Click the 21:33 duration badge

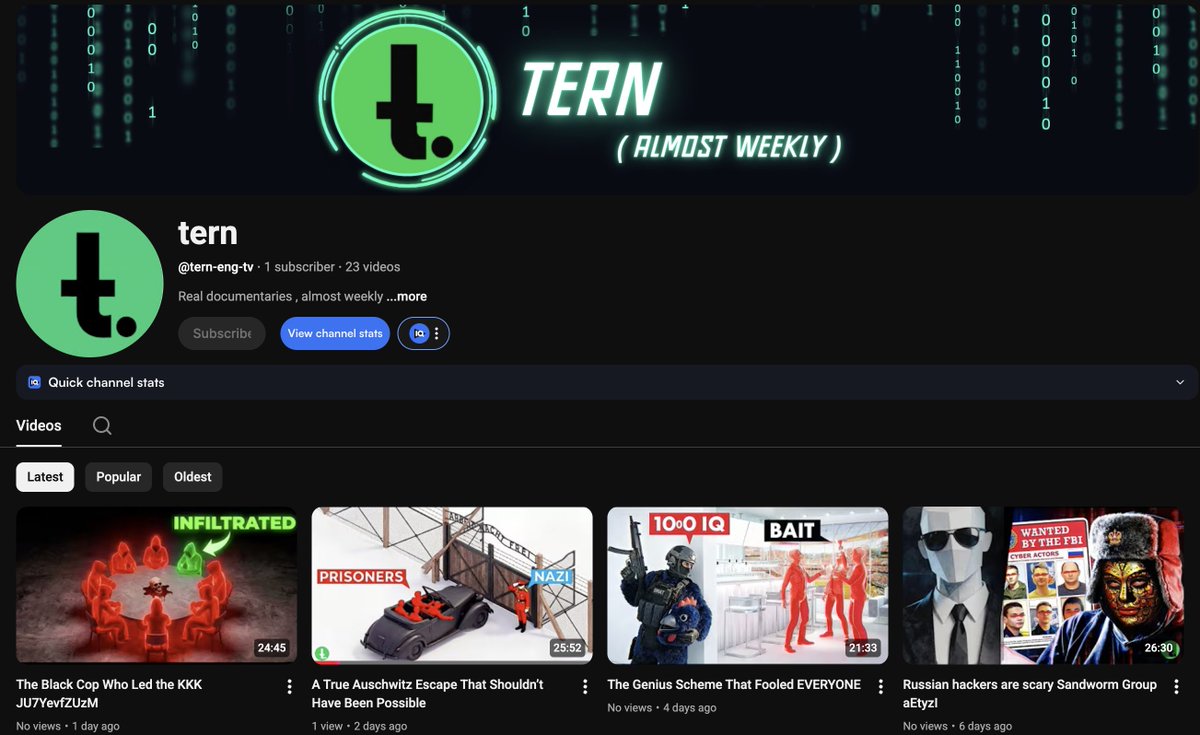[863, 648]
